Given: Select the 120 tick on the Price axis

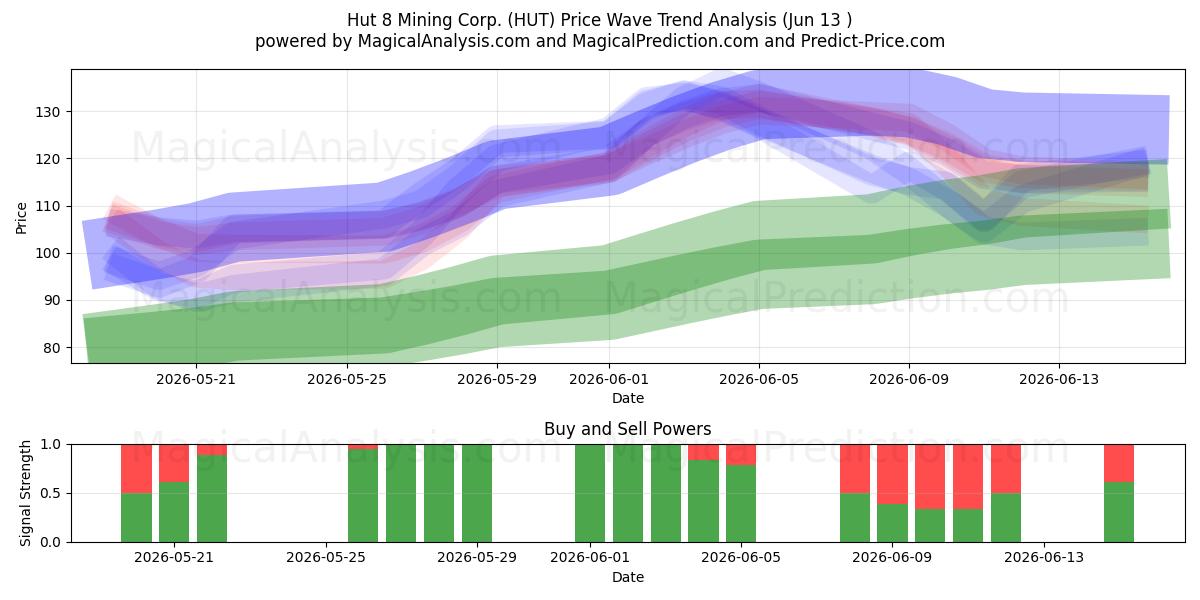Looking at the screenshot, I should point(49,159).
